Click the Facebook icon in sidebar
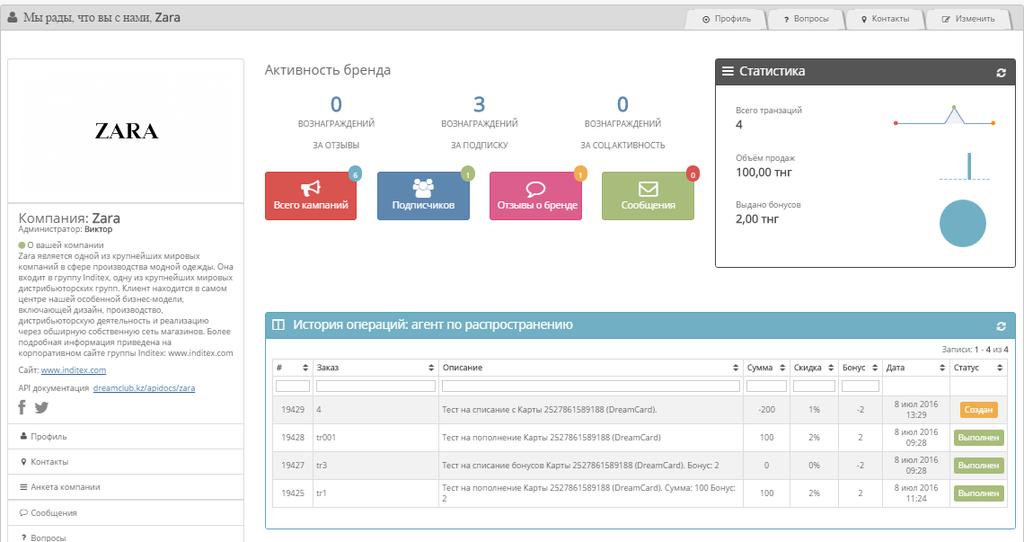The width and height of the screenshot is (1024, 542). tap(22, 407)
